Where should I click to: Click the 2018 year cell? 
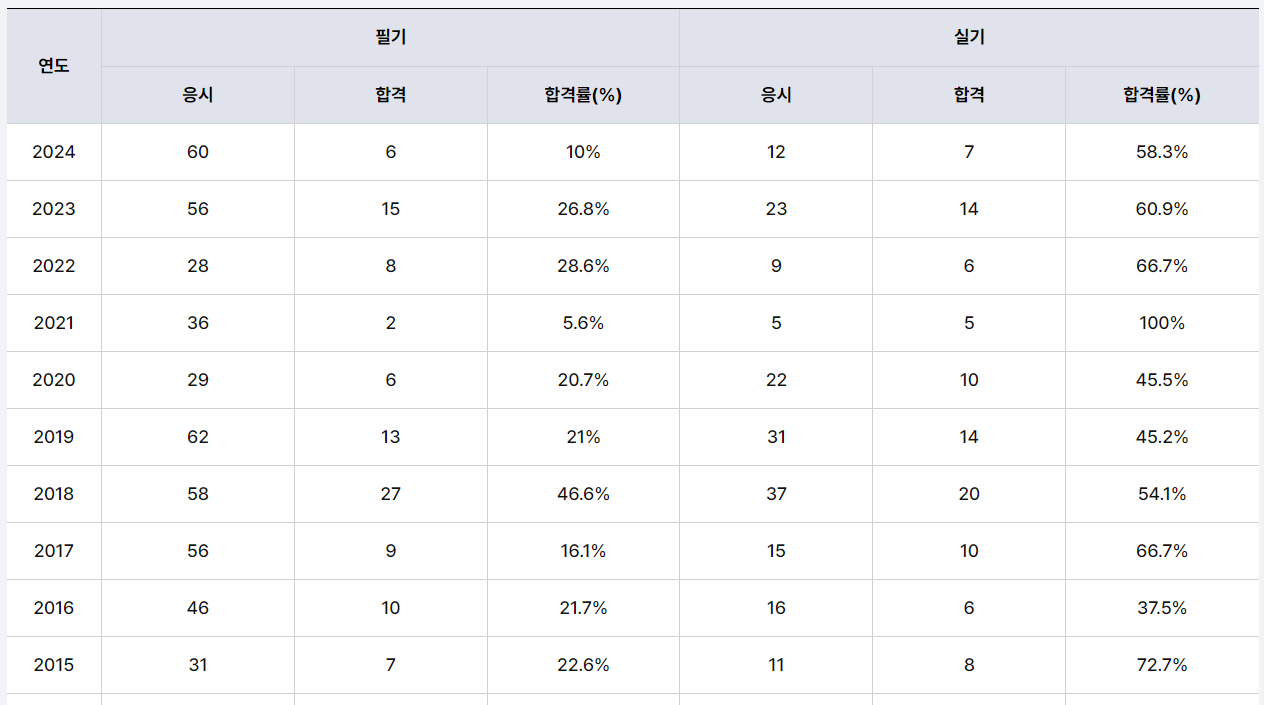[54, 494]
